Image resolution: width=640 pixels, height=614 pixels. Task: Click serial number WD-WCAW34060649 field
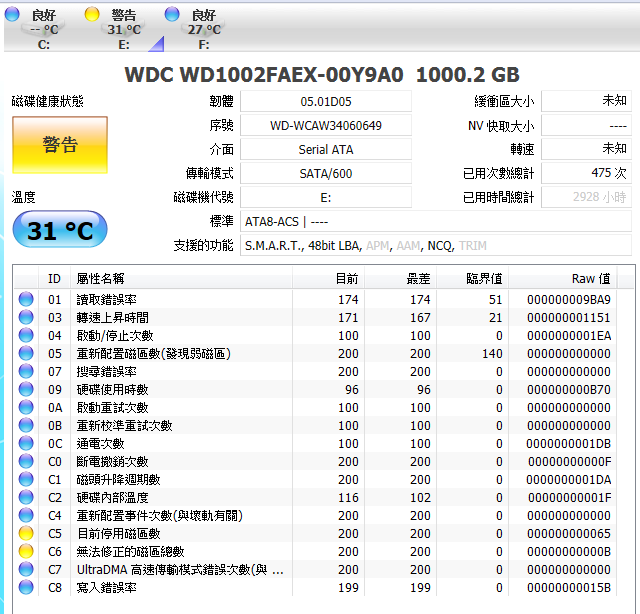click(x=326, y=125)
